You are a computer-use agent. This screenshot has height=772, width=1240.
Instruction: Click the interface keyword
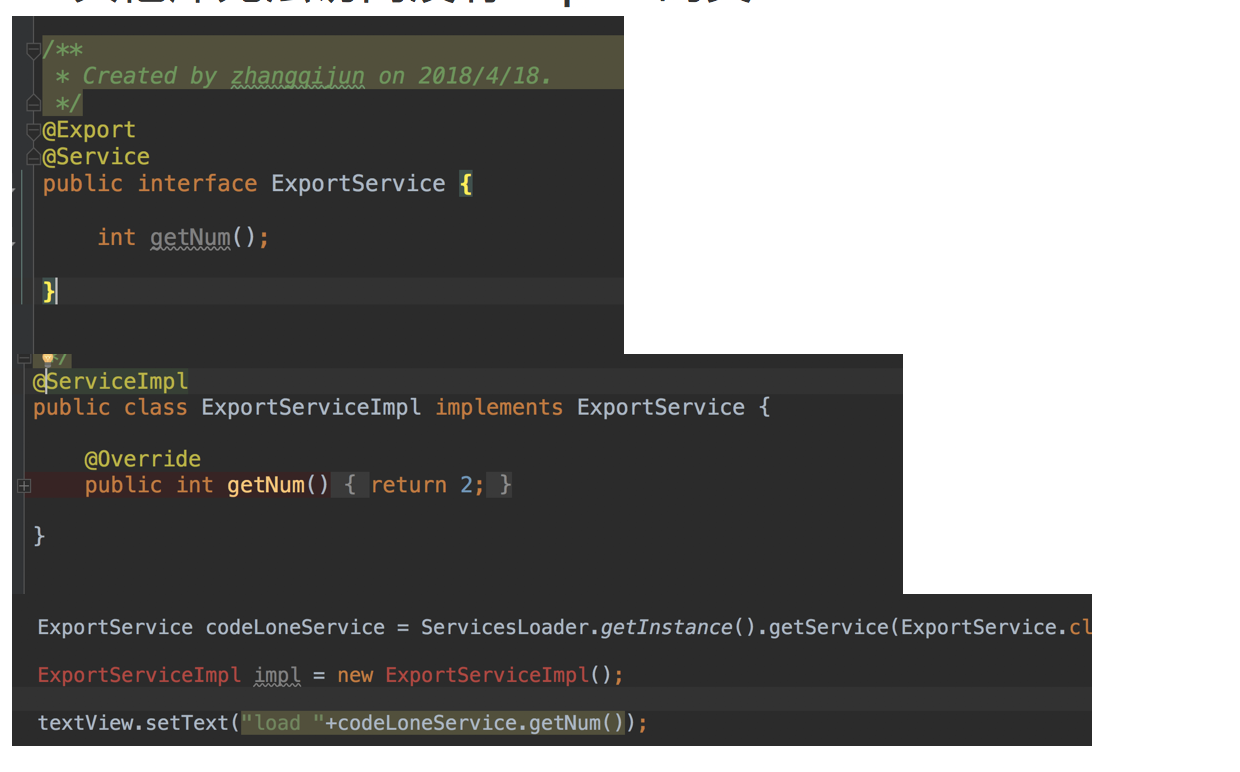coord(197,184)
